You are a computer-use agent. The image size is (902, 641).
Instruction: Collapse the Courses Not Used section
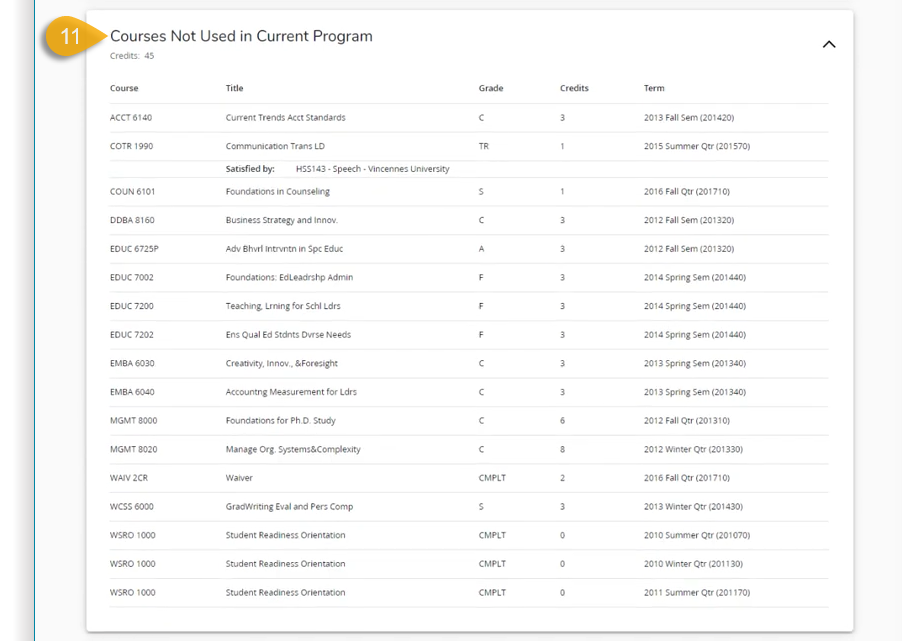tap(828, 45)
